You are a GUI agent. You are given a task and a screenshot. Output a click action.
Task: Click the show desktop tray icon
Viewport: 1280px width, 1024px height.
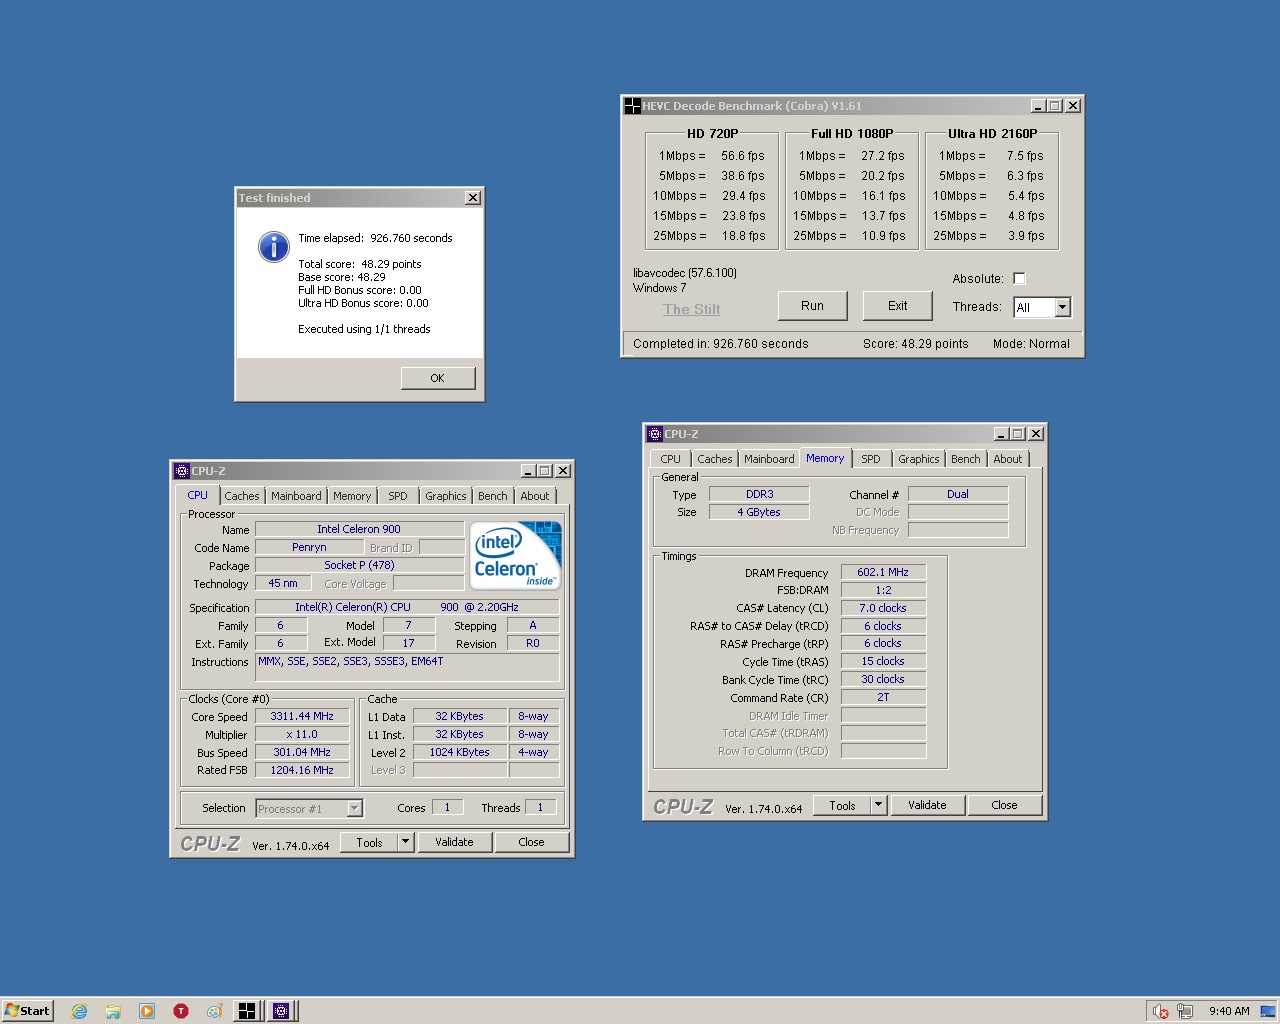pyautogui.click(x=1268, y=1011)
